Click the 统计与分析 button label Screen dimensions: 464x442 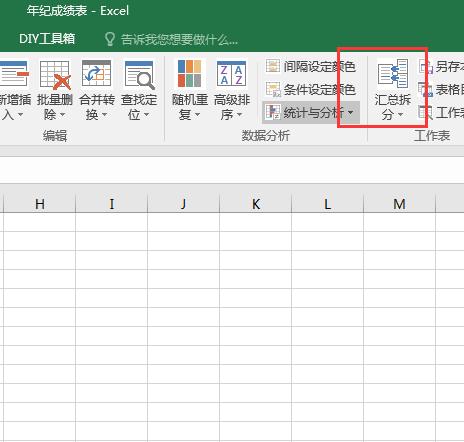313,113
